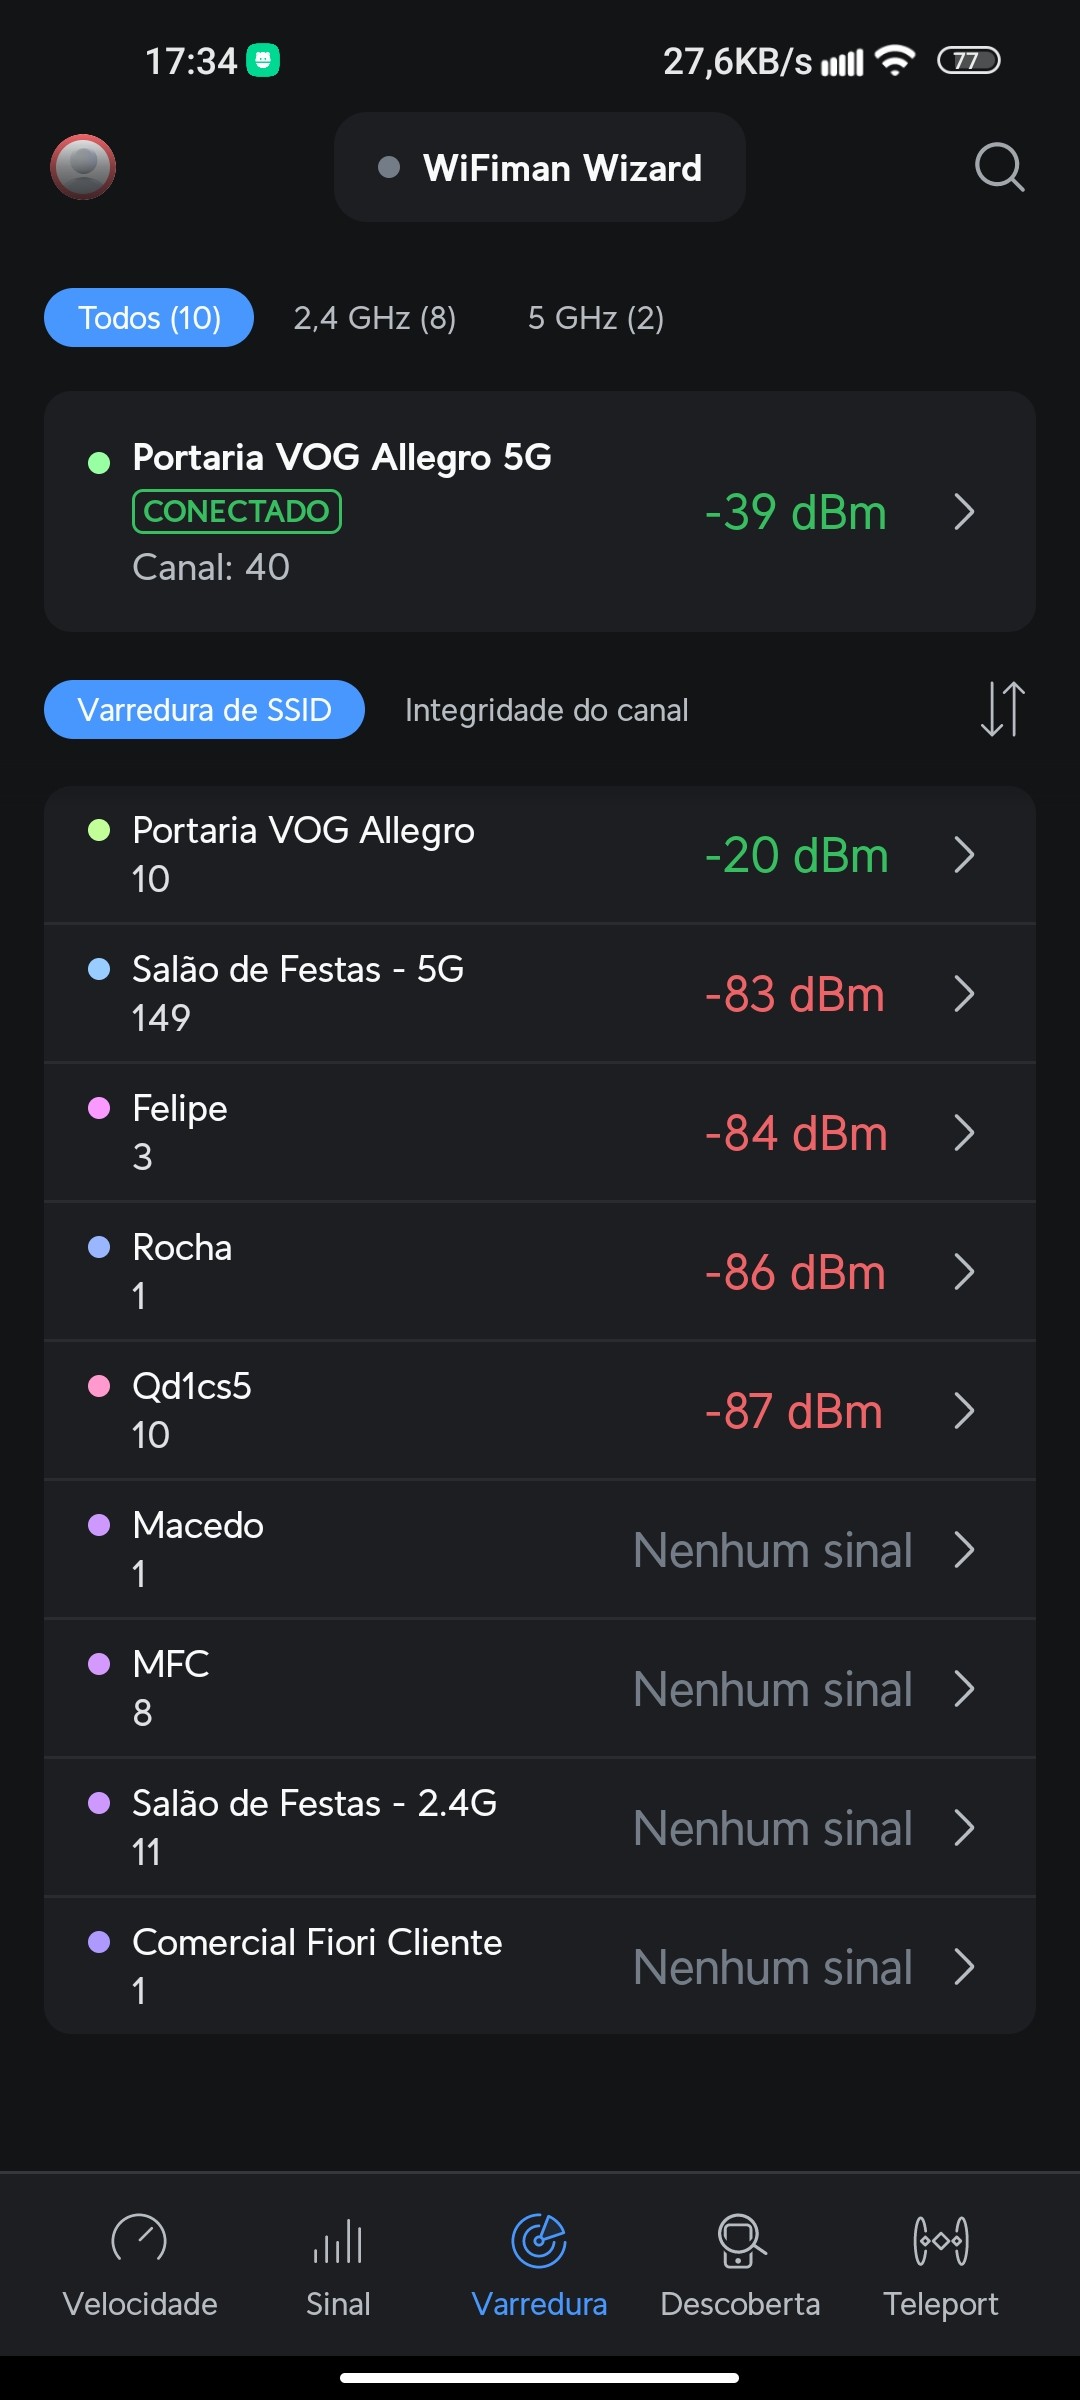Tap the profile avatar icon
This screenshot has height=2400, width=1080.
tap(83, 167)
